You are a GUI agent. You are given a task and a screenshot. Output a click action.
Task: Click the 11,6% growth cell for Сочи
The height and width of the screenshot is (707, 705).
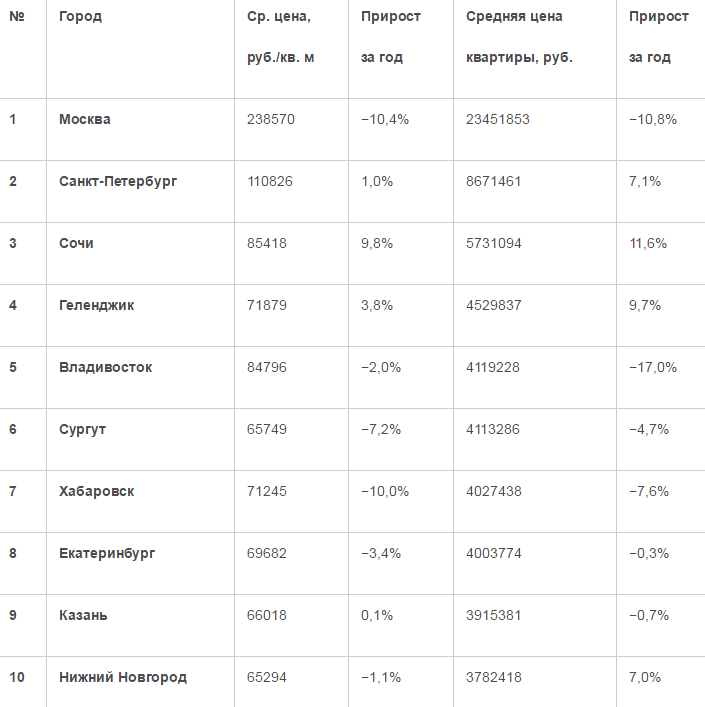click(648, 243)
